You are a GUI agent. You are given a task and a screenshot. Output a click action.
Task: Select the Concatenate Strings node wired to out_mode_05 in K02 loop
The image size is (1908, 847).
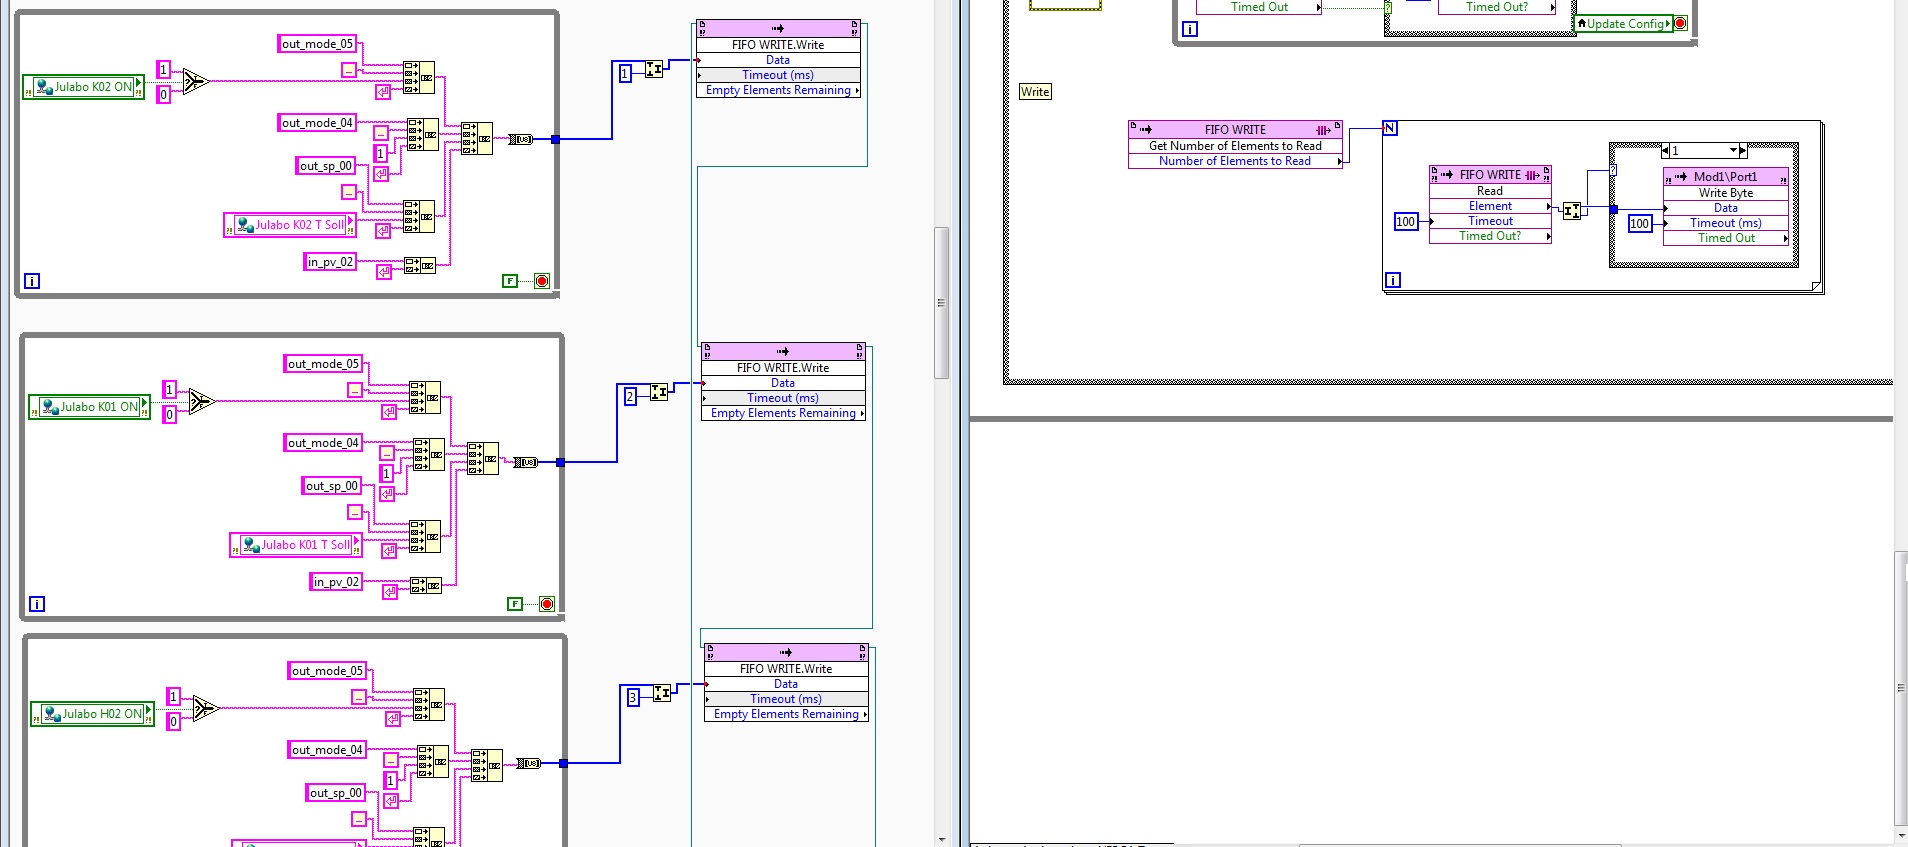tap(419, 77)
